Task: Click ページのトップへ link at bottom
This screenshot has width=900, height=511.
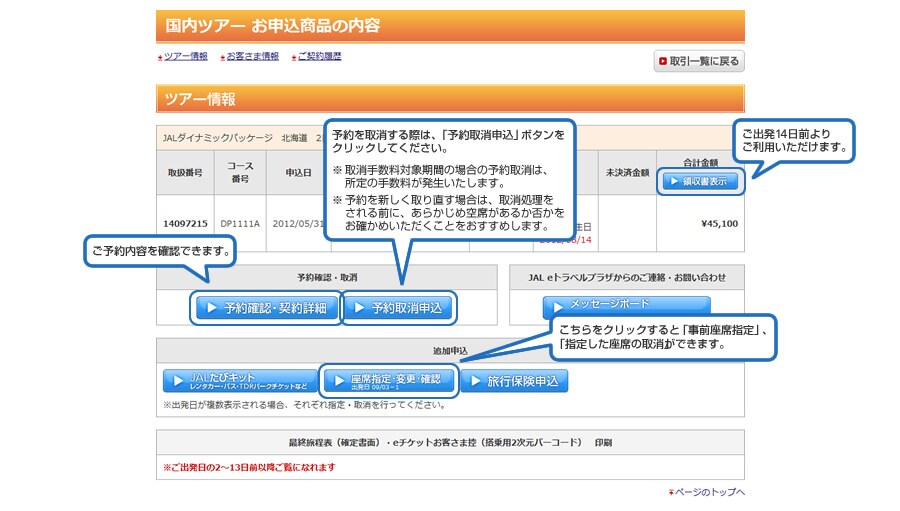Action: tap(708, 492)
